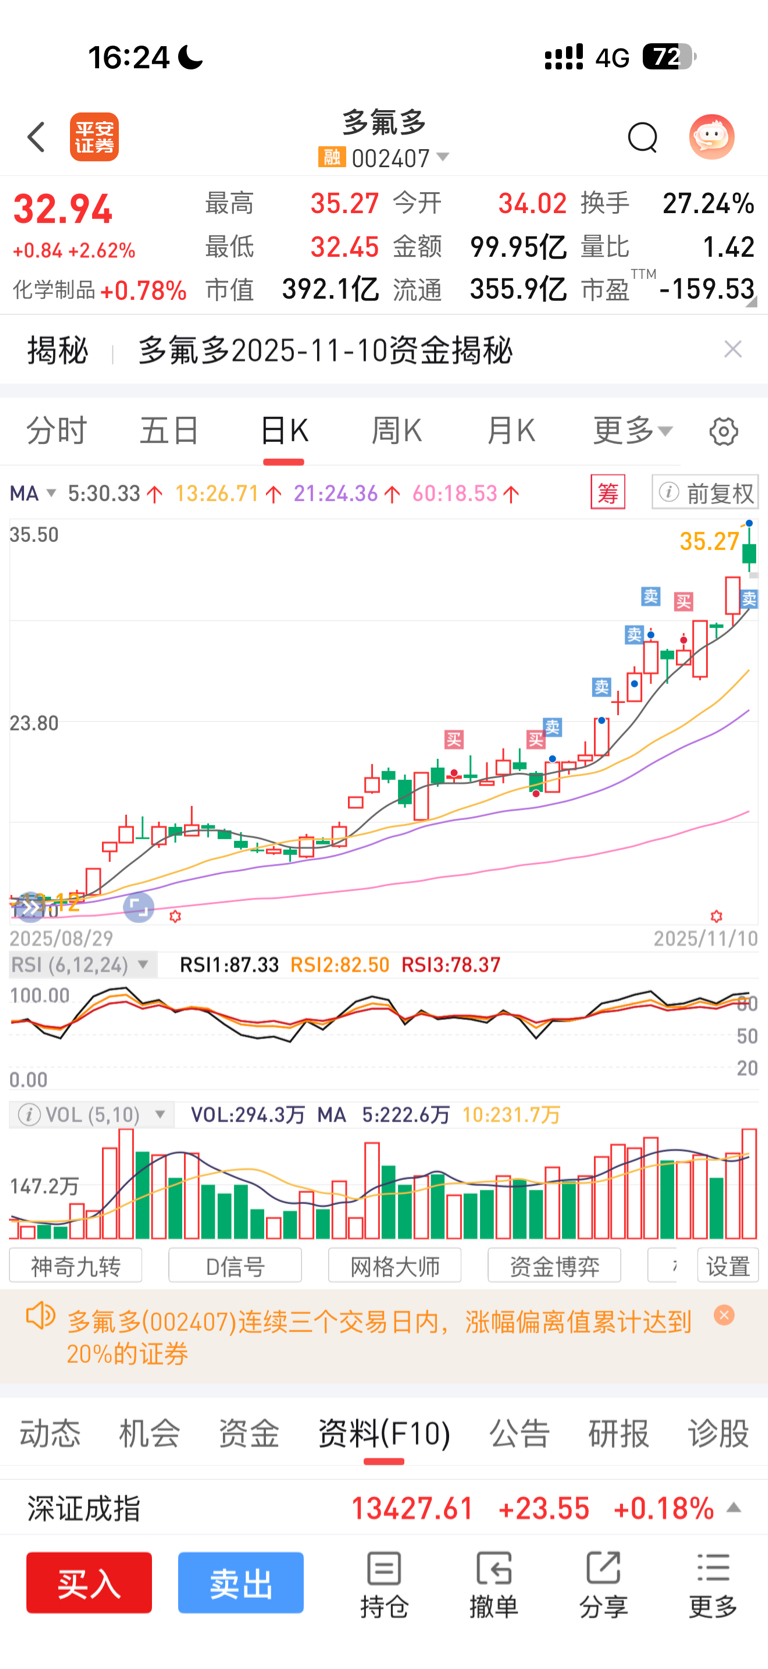Select the 神奇九转 indicator button
Screen dimensions: 768x1669
pos(76,1266)
